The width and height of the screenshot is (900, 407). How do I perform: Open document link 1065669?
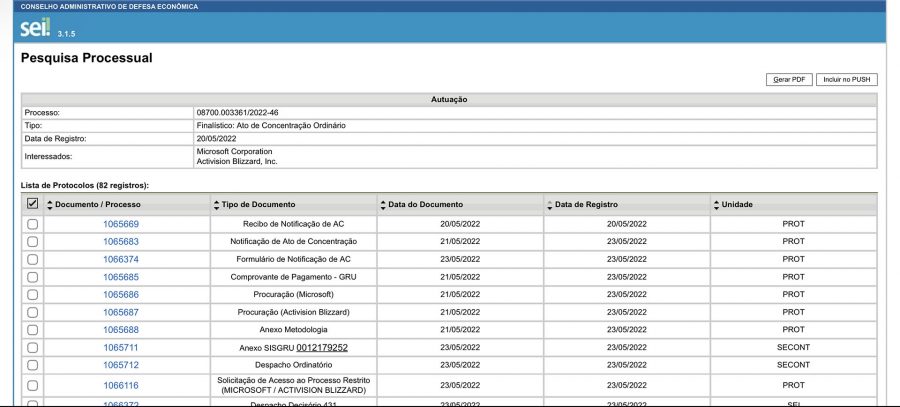click(121, 224)
